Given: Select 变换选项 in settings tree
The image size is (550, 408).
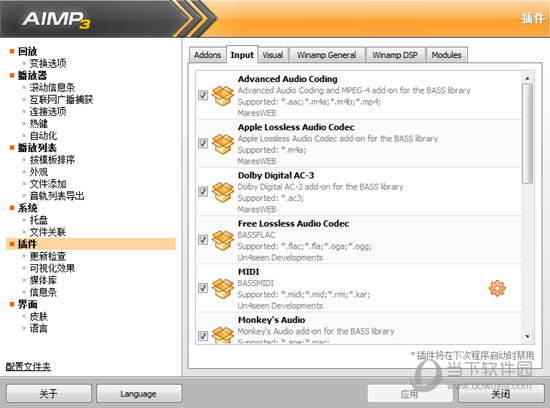Looking at the screenshot, I should tap(48, 63).
